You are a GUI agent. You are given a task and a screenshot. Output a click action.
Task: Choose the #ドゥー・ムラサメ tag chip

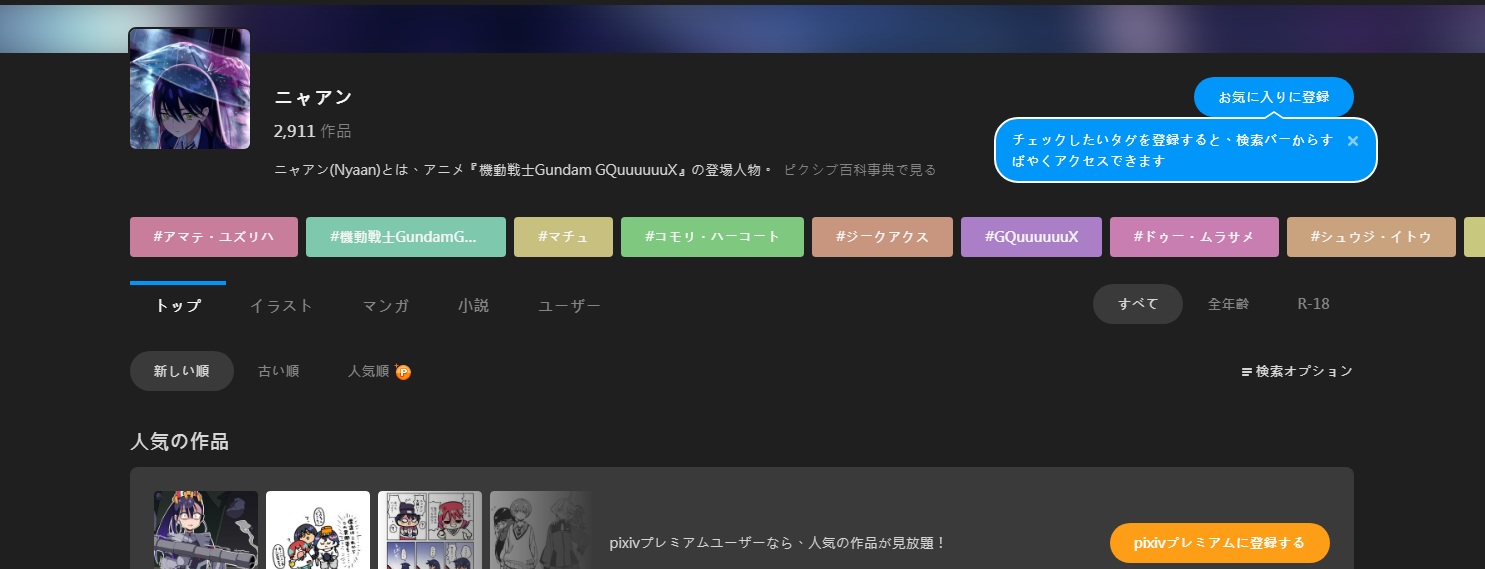pos(1194,237)
